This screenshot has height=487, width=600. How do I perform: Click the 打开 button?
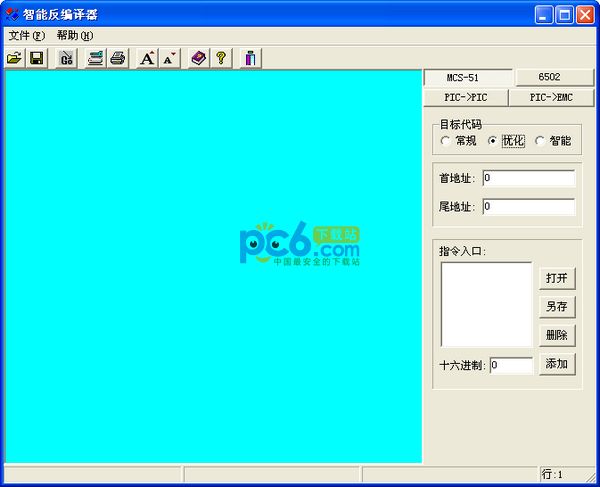pyautogui.click(x=557, y=278)
